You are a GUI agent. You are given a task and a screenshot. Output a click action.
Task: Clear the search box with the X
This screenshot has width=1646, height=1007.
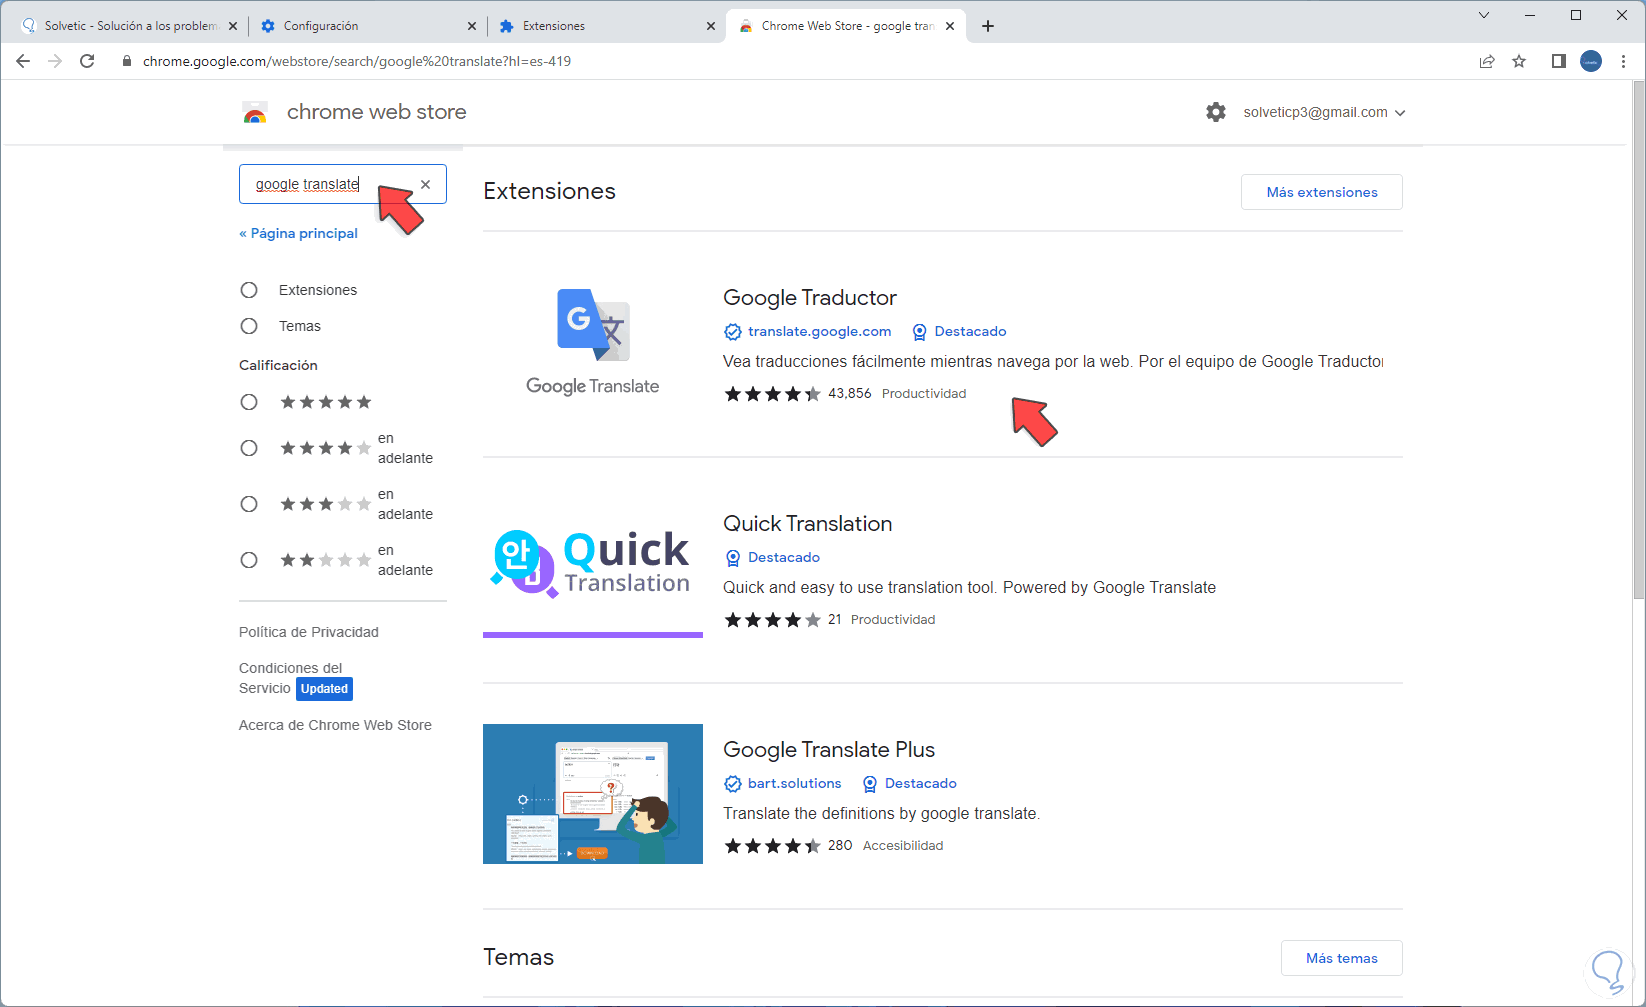[426, 184]
